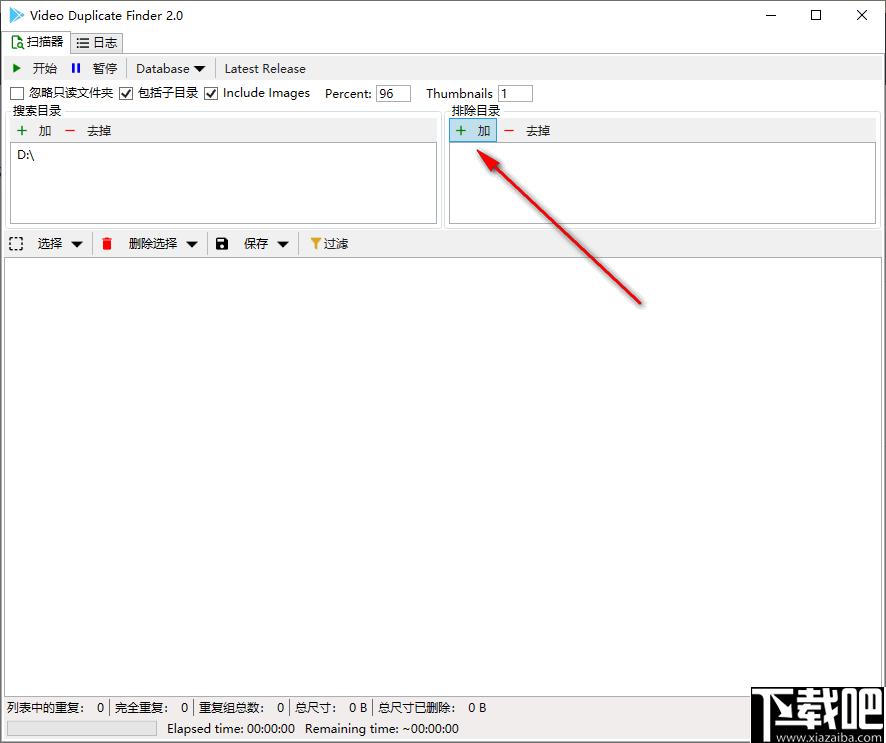Start scan with green play icon
Screen dimensions: 886x743
[x=17, y=68]
